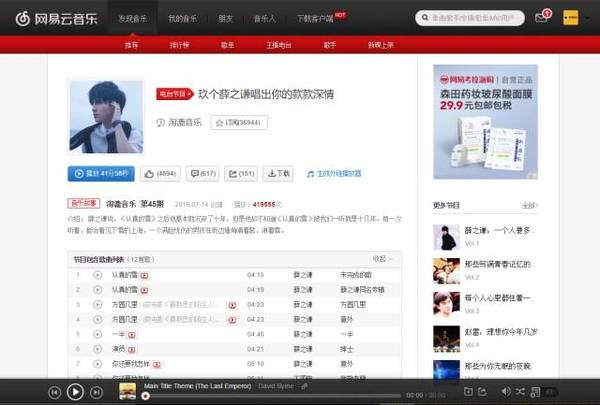Open the mail notification icon in header
This screenshot has width=600, height=405.
(x=541, y=18)
